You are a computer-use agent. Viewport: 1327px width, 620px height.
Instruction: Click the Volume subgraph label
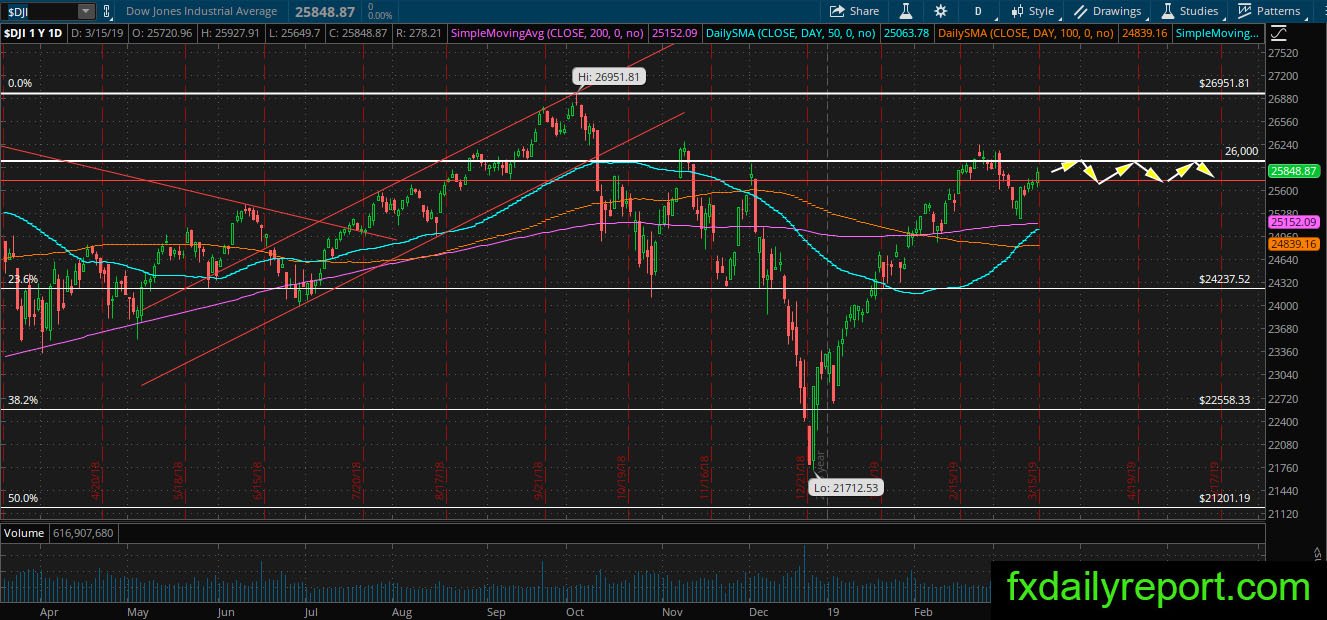(x=24, y=533)
